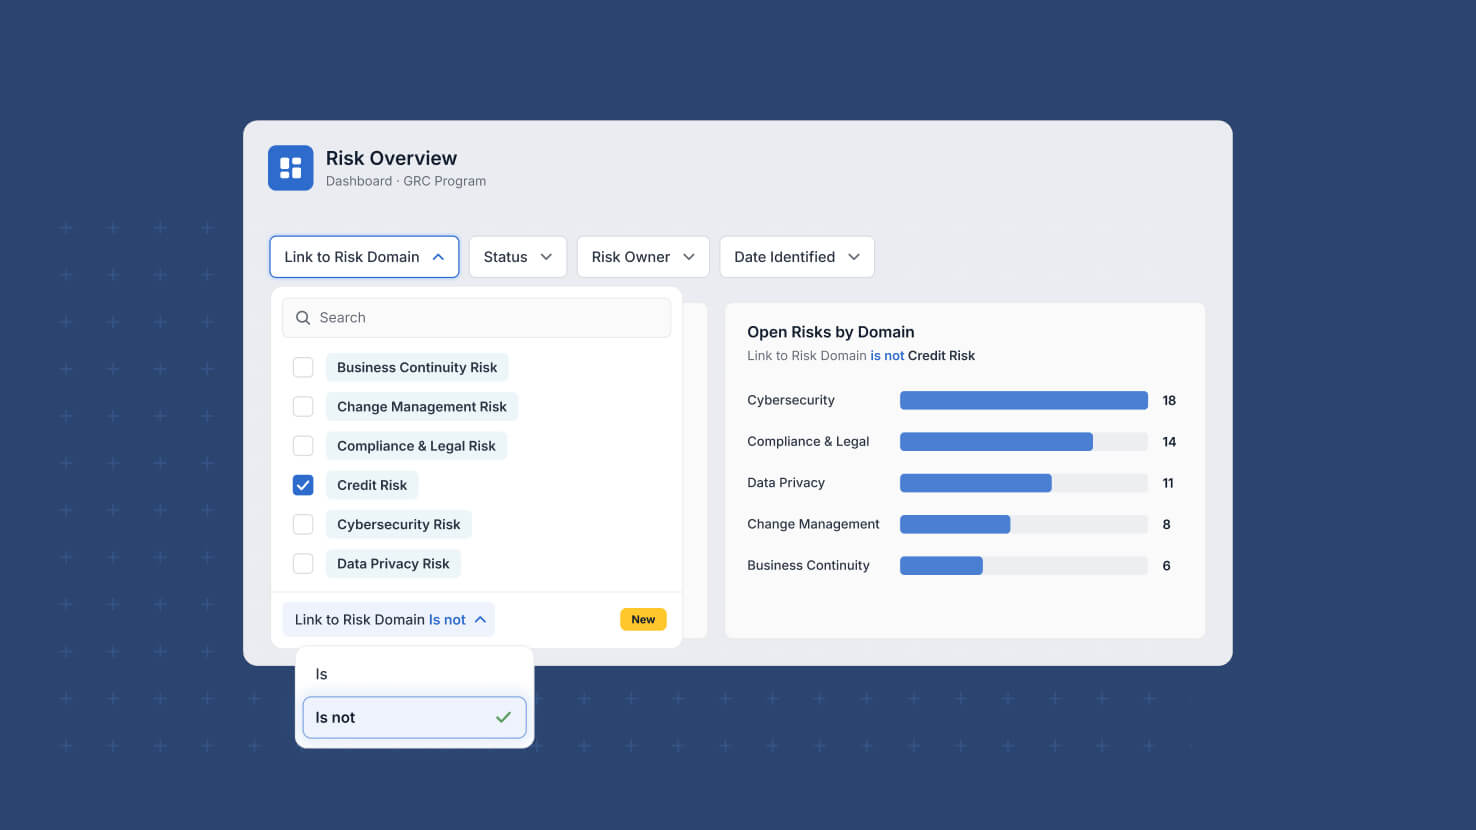Expand the Risk Owner filter dropdown

(643, 257)
